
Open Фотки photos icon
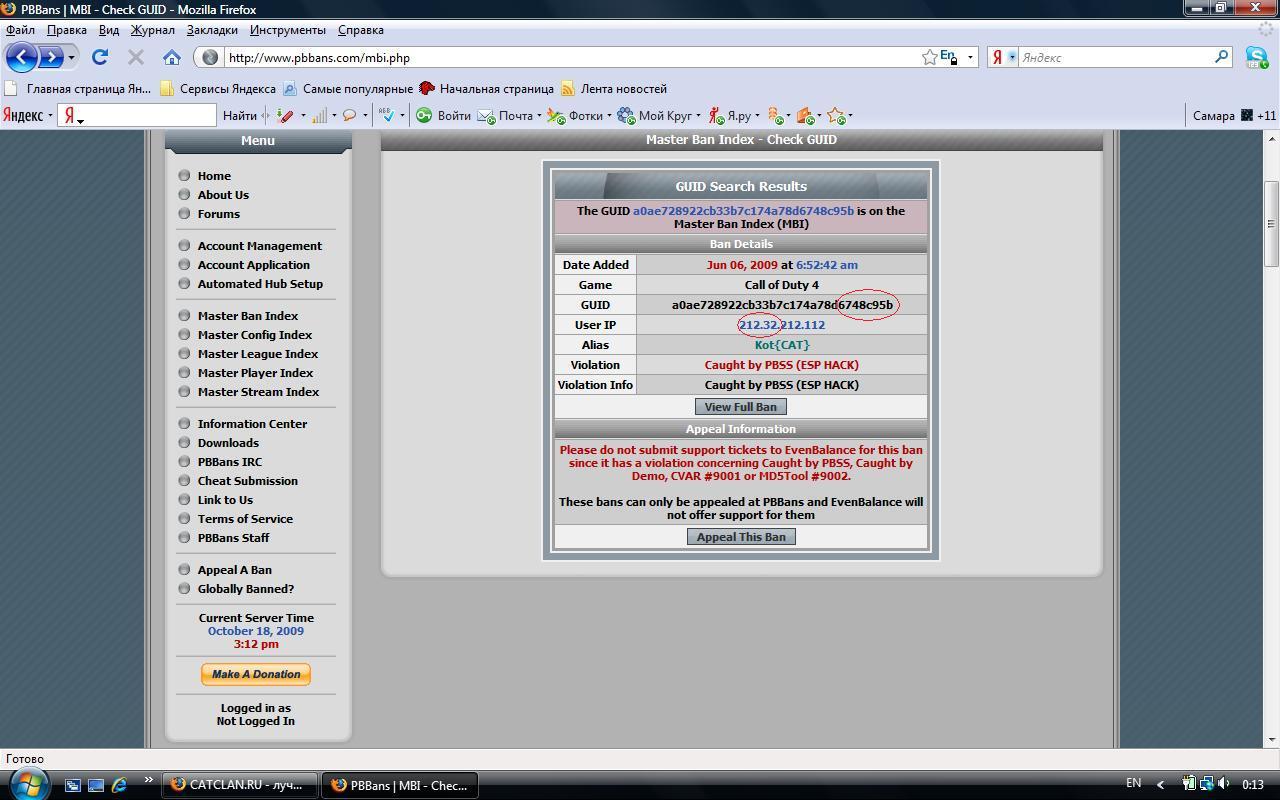point(556,115)
